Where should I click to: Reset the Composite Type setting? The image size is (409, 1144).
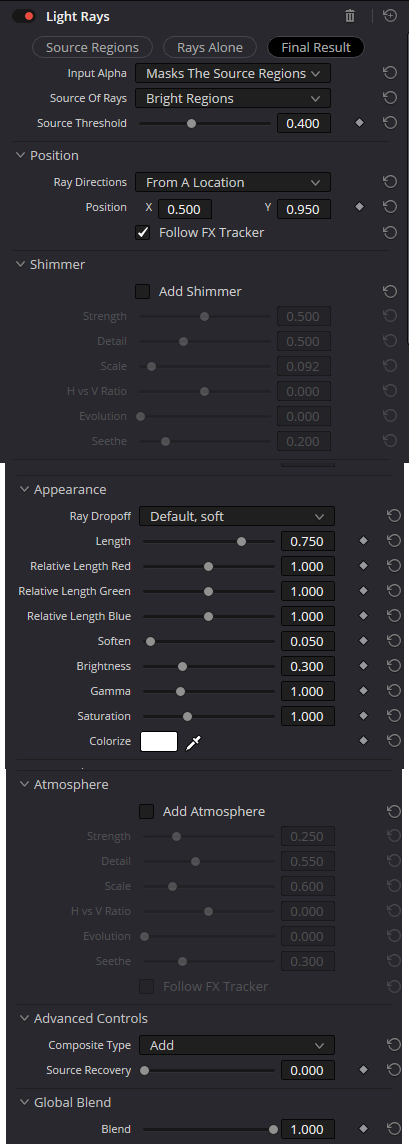pyautogui.click(x=394, y=1045)
